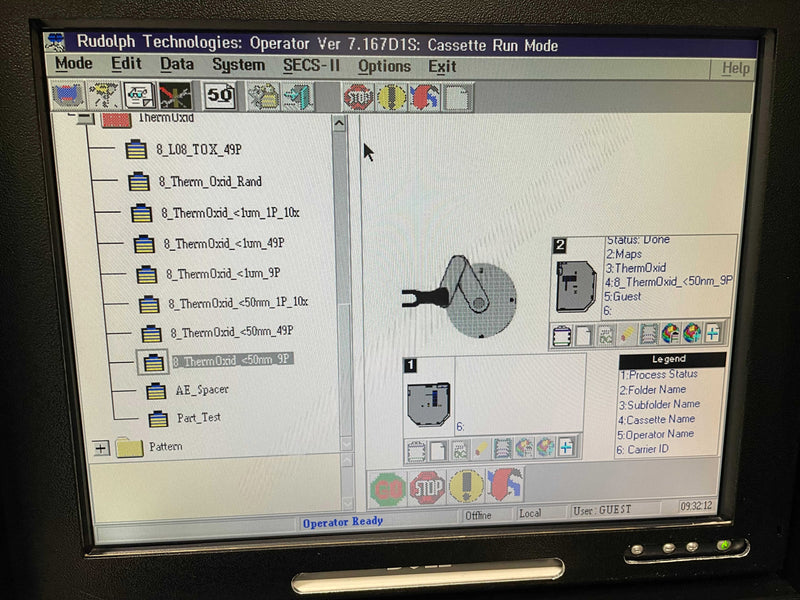Open the Options menu
The height and width of the screenshot is (600, 800).
(384, 66)
